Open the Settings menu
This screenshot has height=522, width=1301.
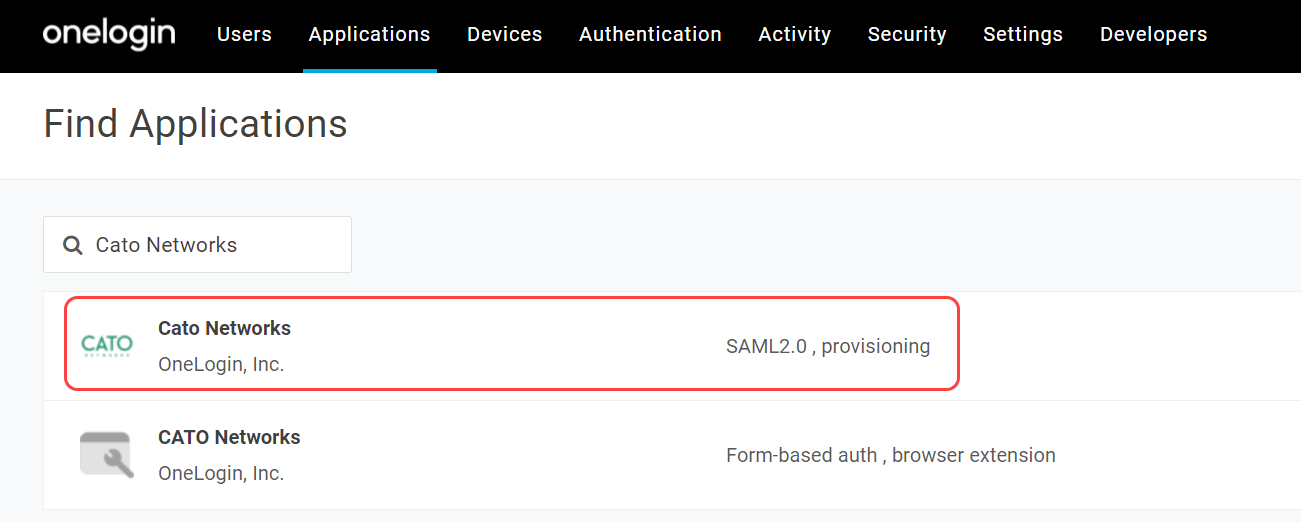(x=1023, y=34)
